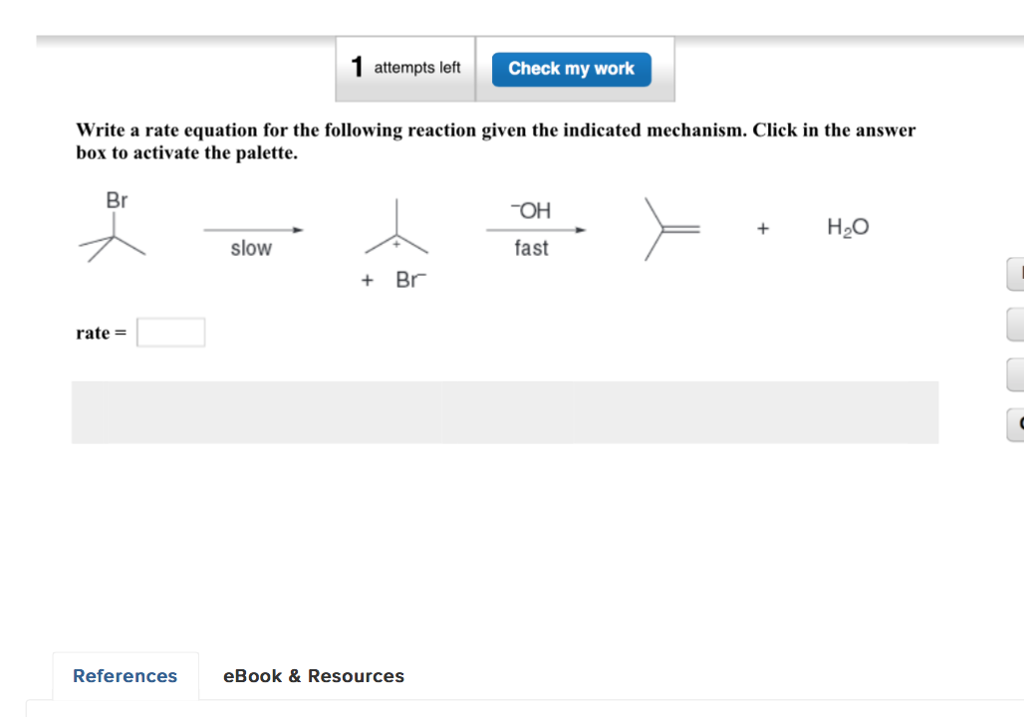
Task: Click inside the rate answer box
Action: pyautogui.click(x=171, y=332)
